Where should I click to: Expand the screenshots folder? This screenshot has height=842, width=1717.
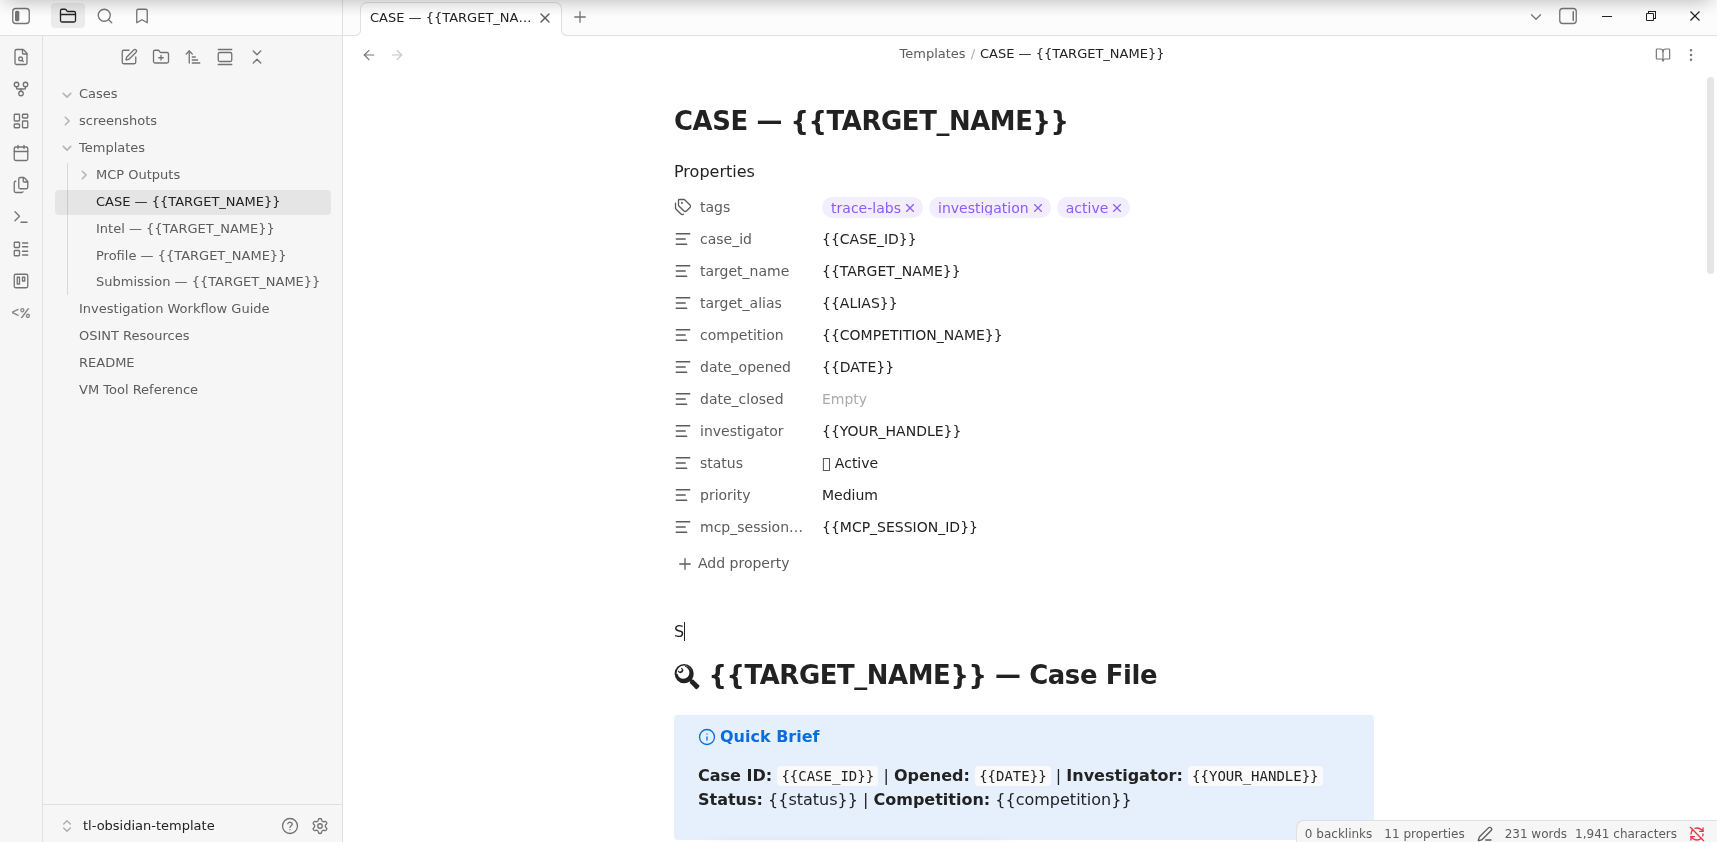[67, 121]
